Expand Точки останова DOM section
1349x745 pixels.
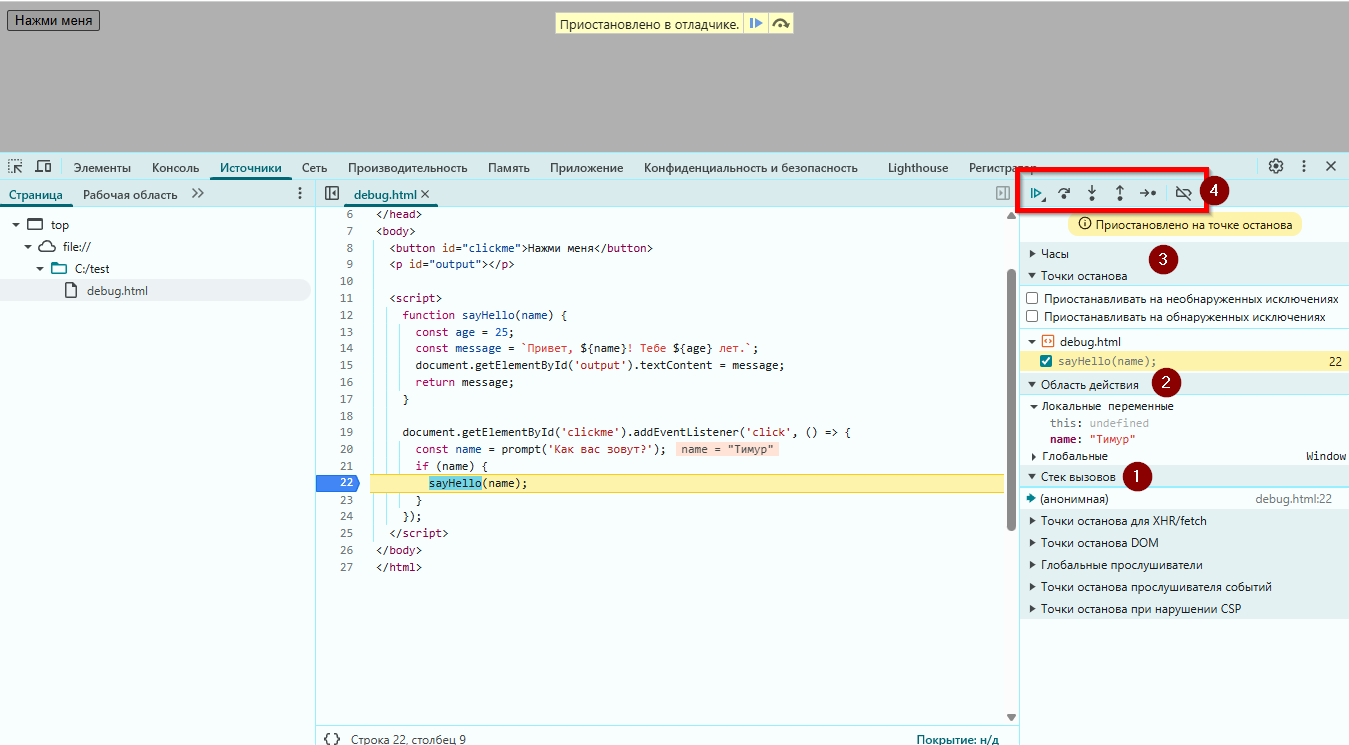click(x=1099, y=543)
